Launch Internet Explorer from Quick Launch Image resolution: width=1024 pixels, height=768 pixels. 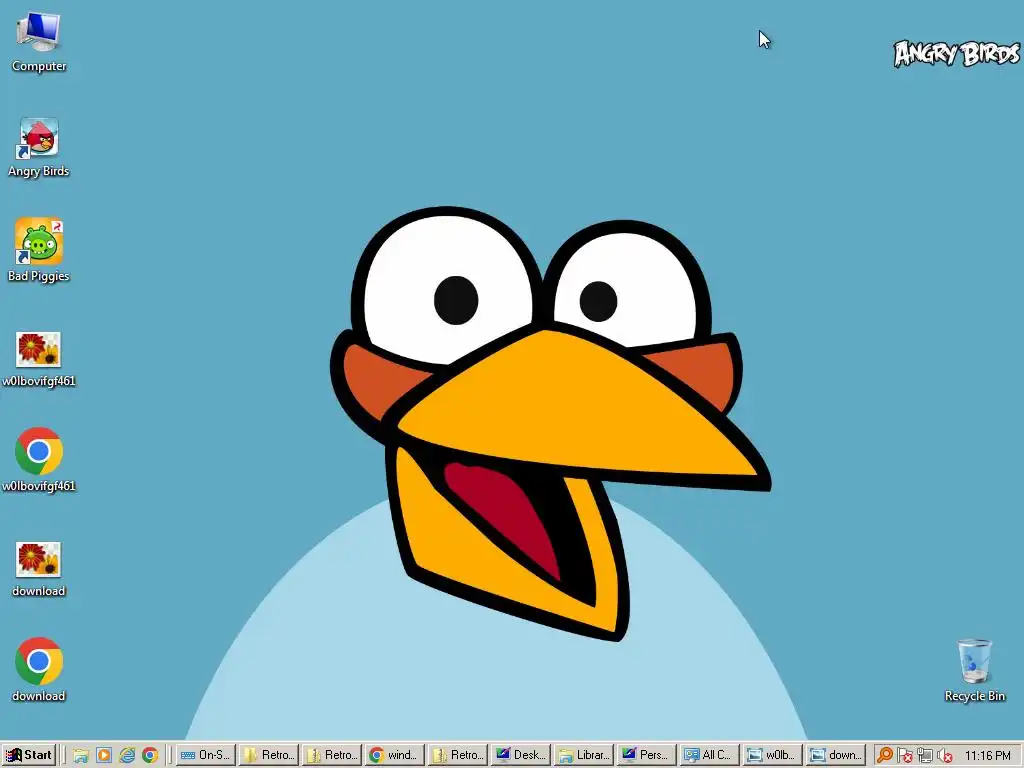coord(127,755)
